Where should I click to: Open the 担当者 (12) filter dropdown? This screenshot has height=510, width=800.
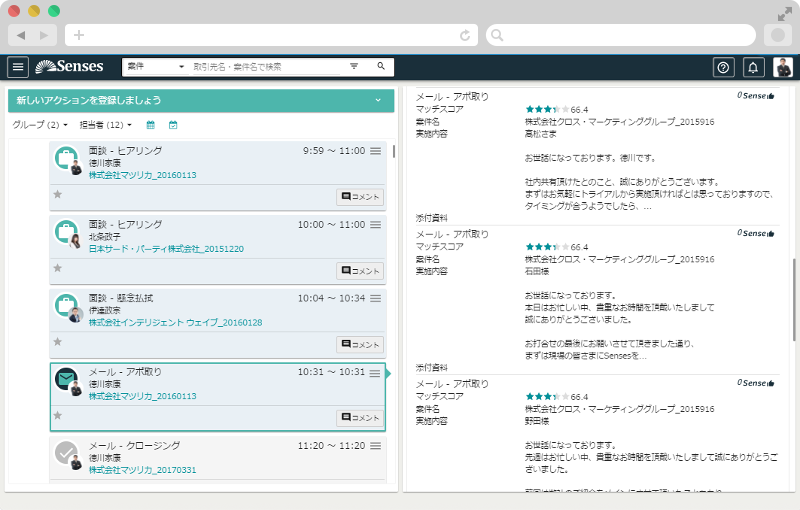click(x=106, y=124)
